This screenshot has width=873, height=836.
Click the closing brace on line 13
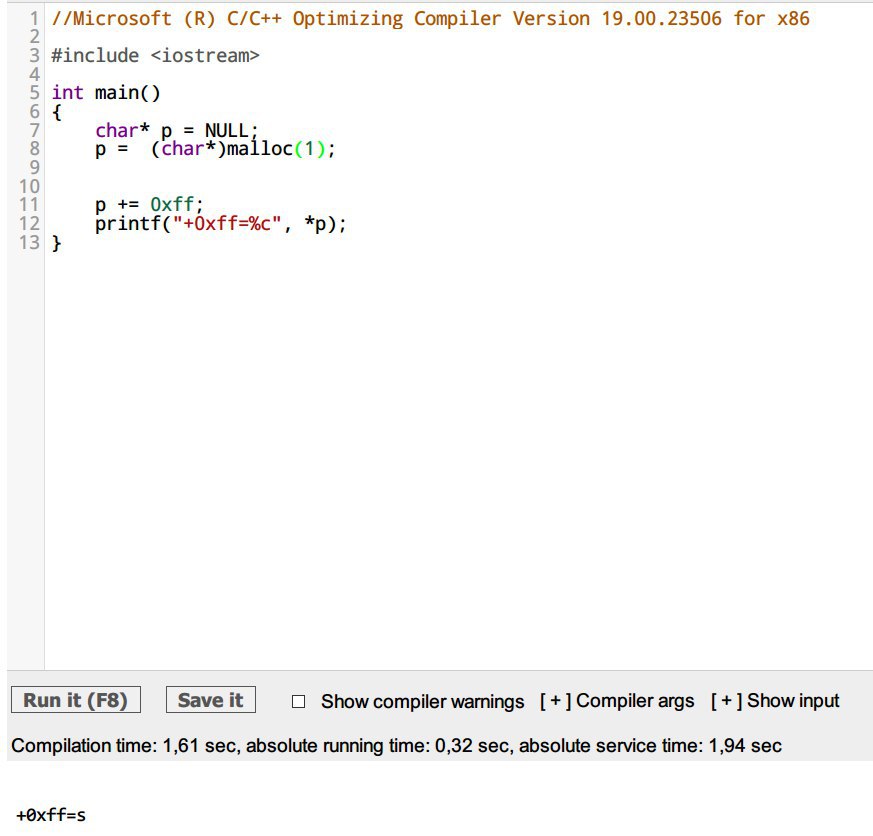56,243
